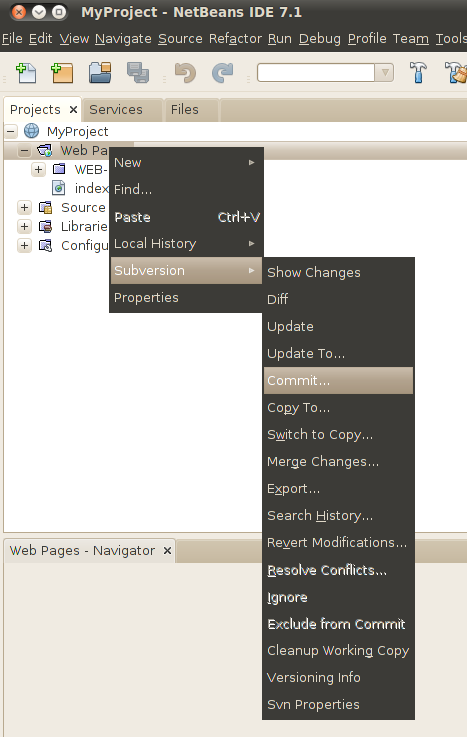Viewport: 467px width, 737px height.
Task: Click the Source Packages icon
Action: (x=46, y=207)
